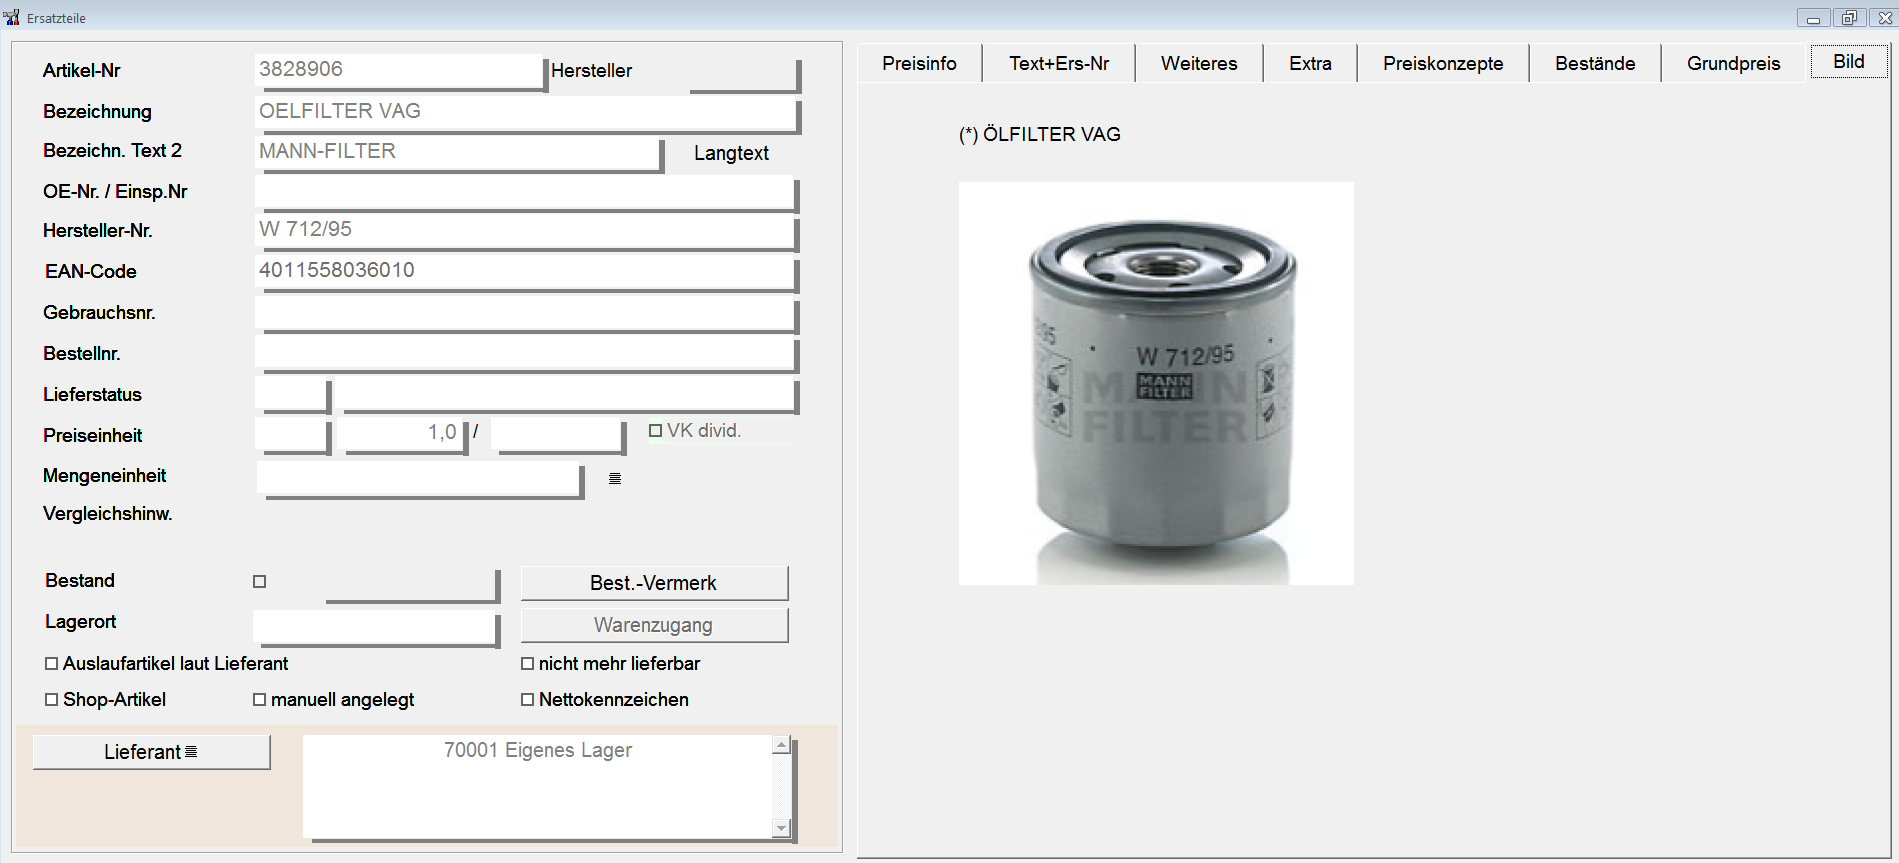1899x863 pixels.
Task: Check the Nettokennzeichen box
Action: click(528, 700)
